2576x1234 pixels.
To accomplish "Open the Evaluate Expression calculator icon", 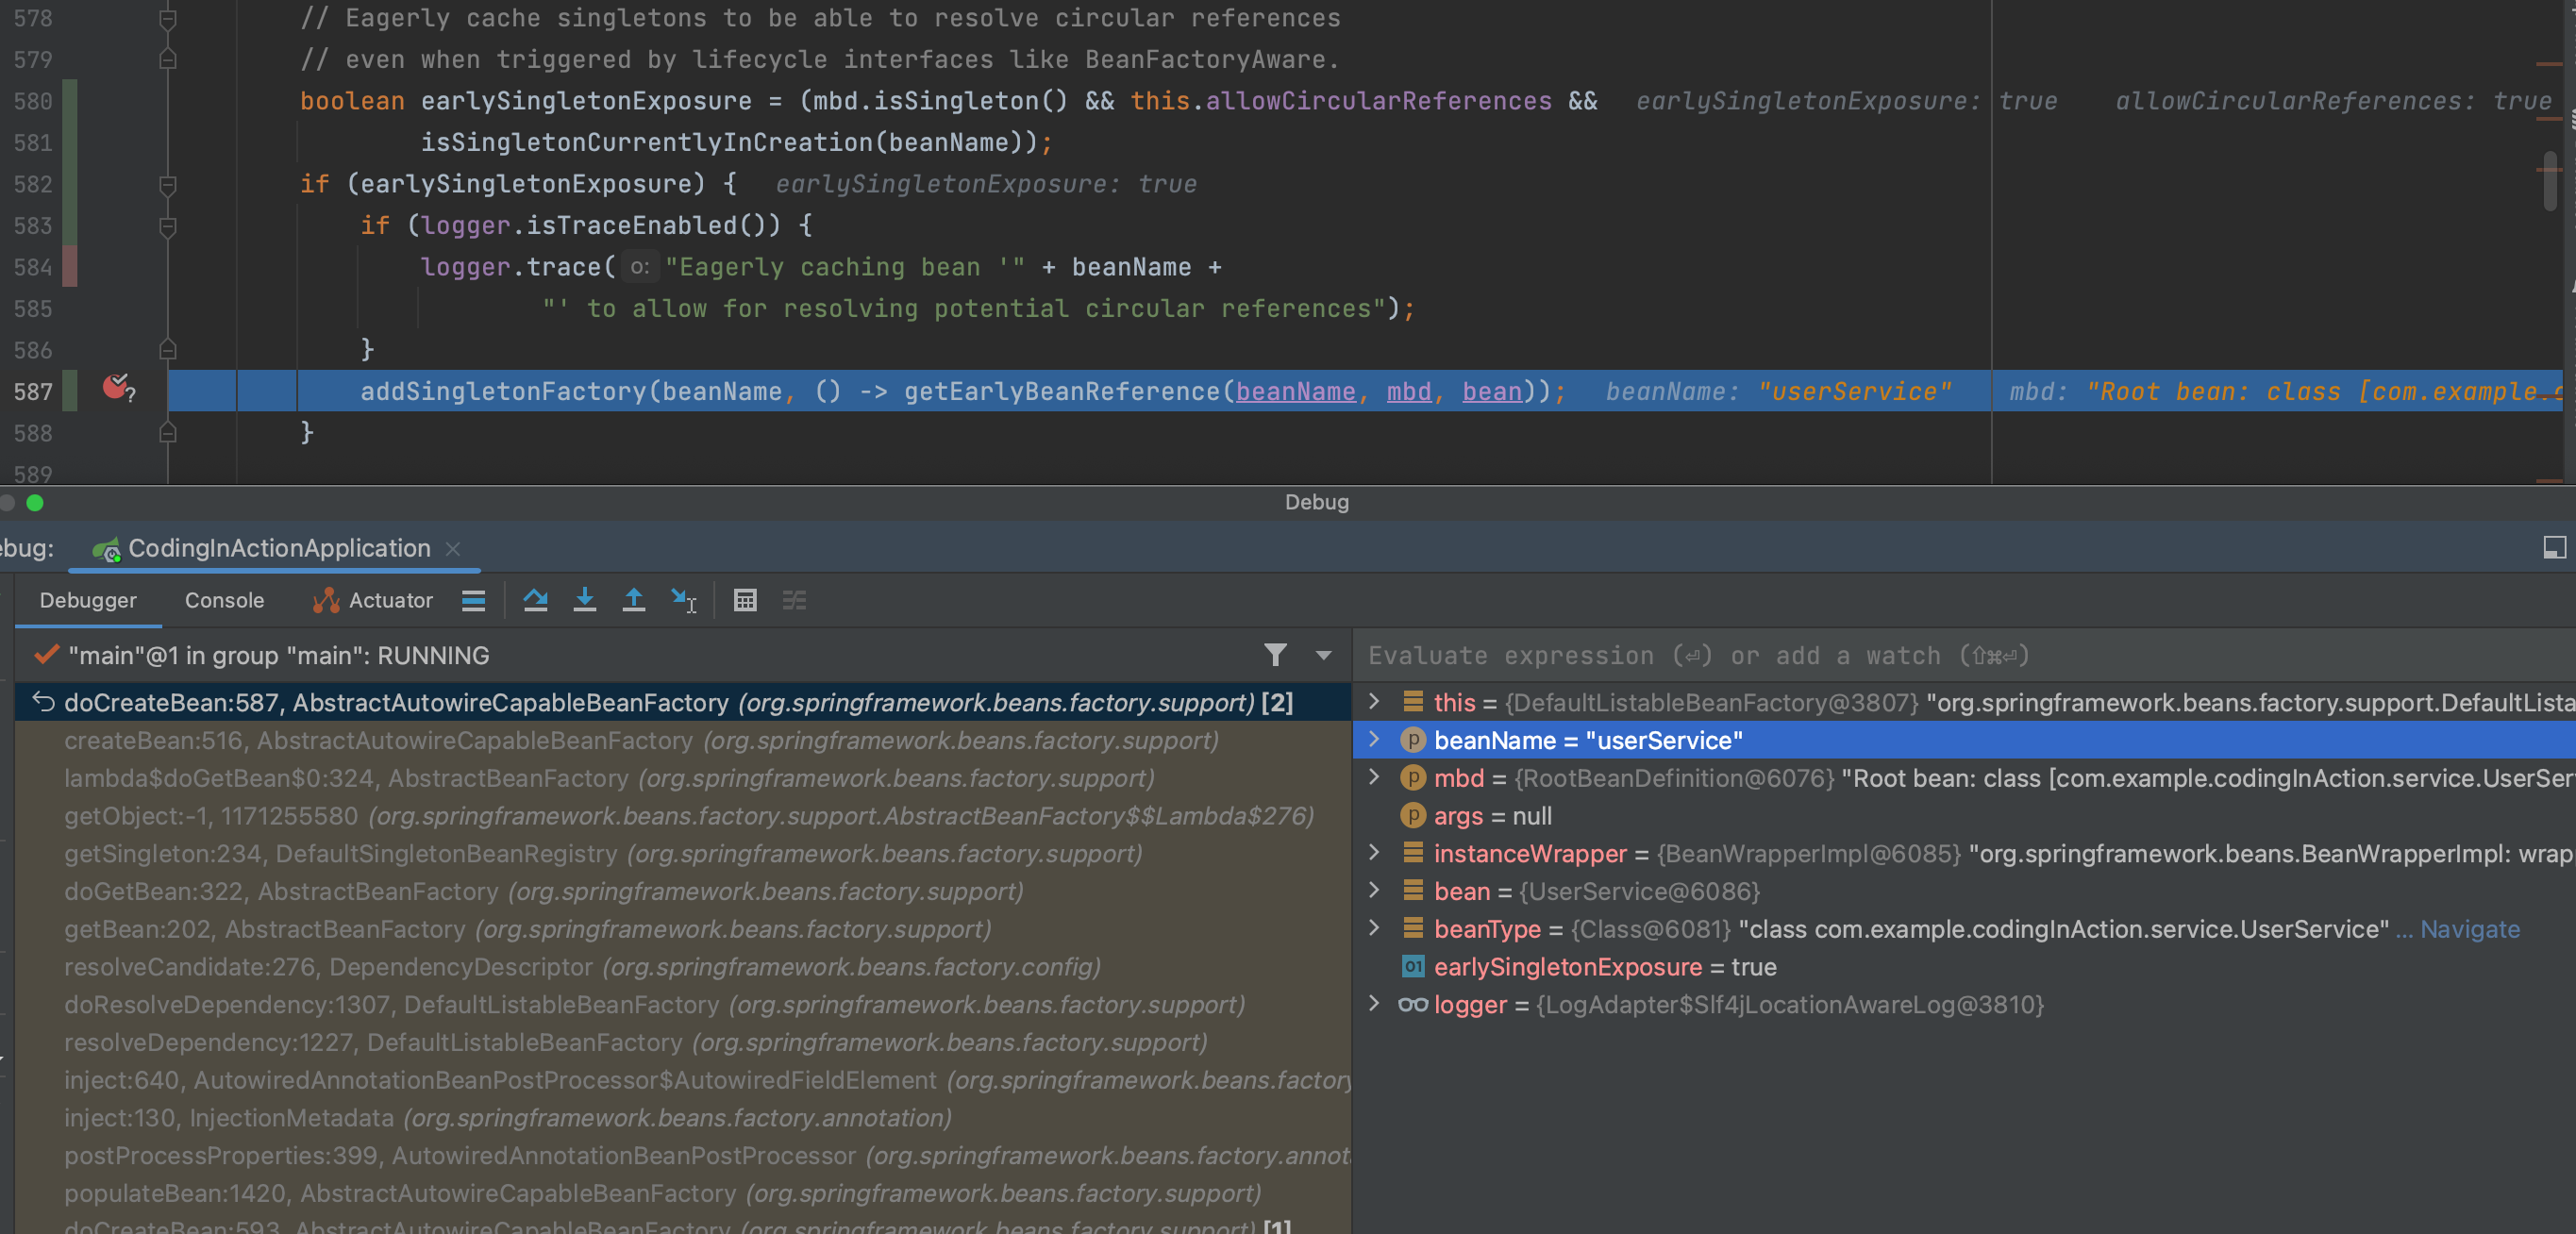I will [745, 600].
